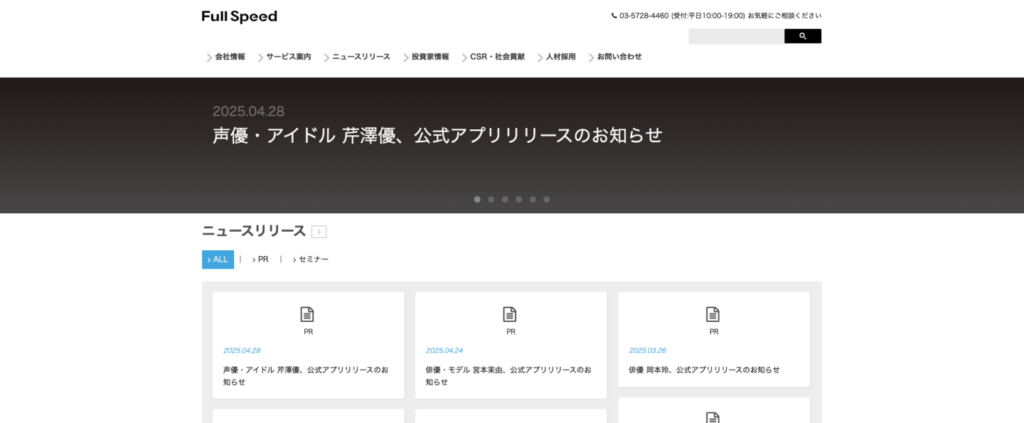1024x423 pixels.
Task: Click the chevron before サービス案内
Action: coord(261,57)
